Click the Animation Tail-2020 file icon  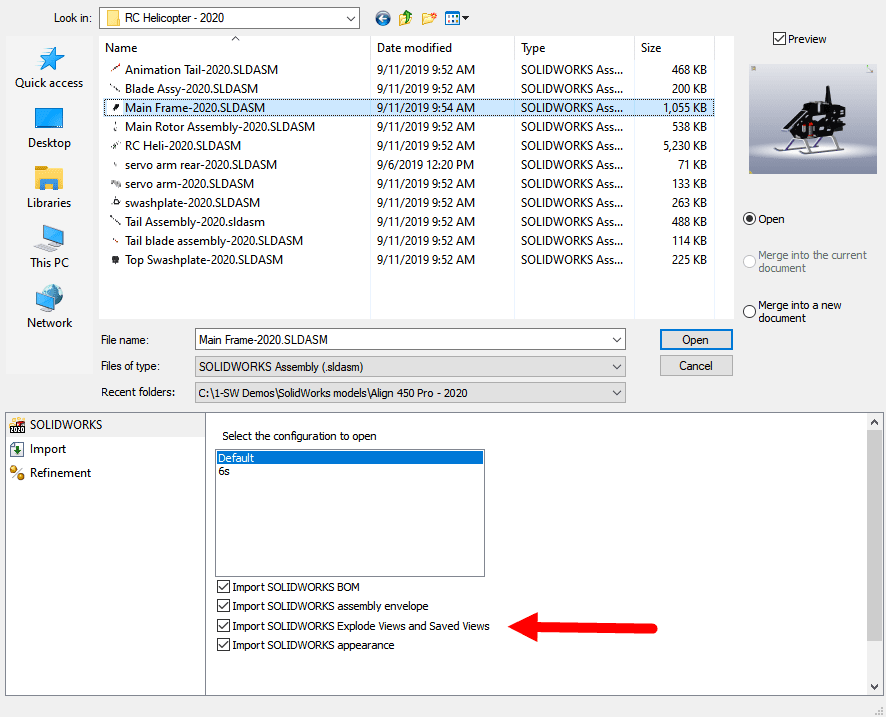pos(115,69)
